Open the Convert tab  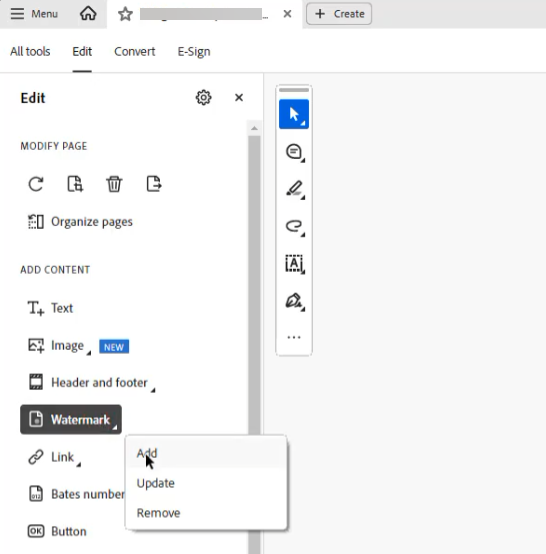pyautogui.click(x=135, y=52)
